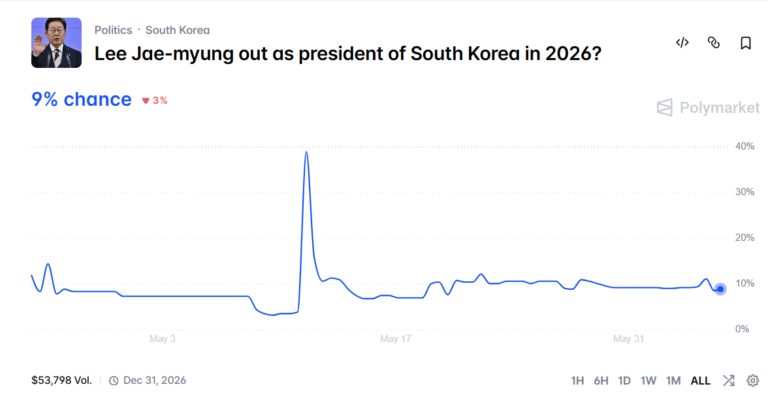Bookmark this market
Image resolution: width=768 pixels, height=410 pixels.
pos(745,43)
